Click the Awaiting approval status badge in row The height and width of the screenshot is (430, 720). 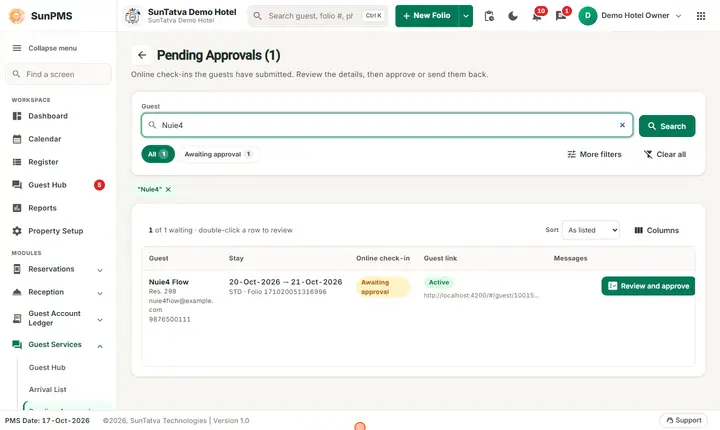(382, 287)
